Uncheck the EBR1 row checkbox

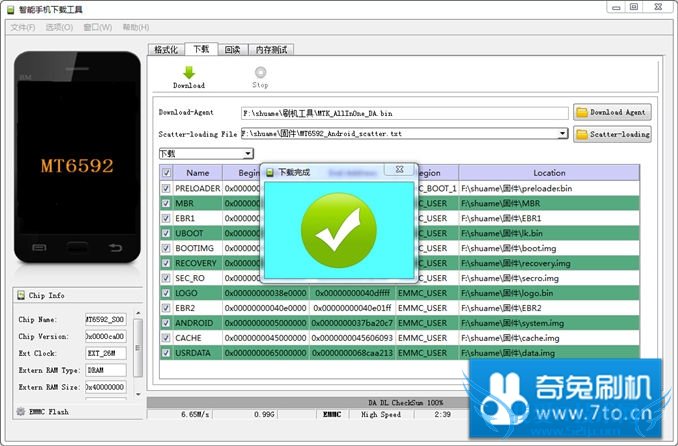[166, 218]
